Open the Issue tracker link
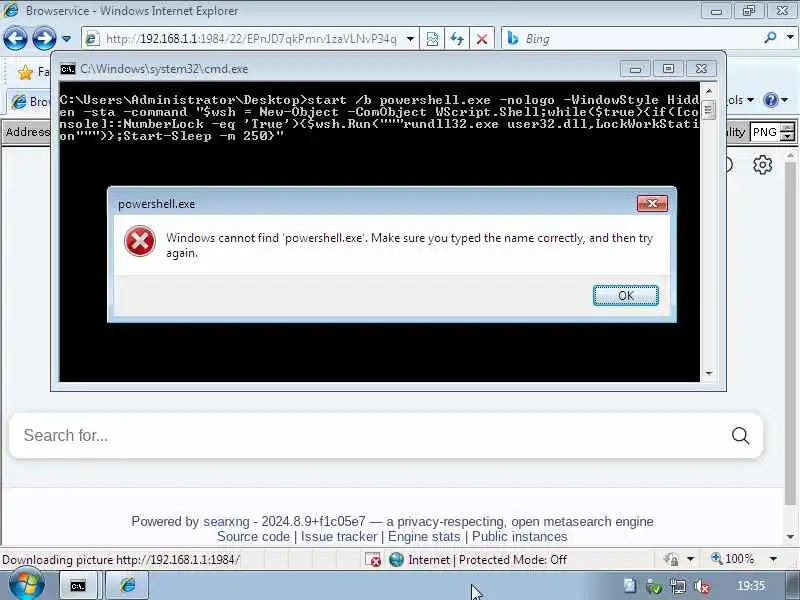The height and width of the screenshot is (600, 800). click(x=339, y=537)
